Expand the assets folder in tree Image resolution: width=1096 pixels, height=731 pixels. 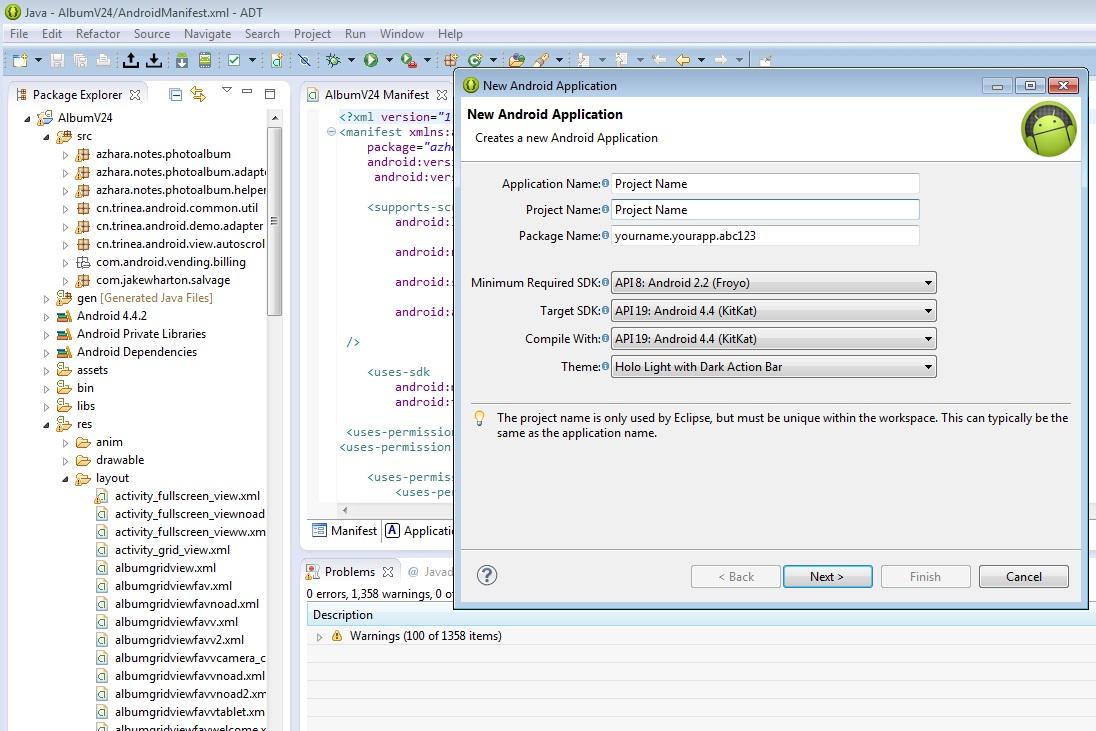[x=47, y=370]
